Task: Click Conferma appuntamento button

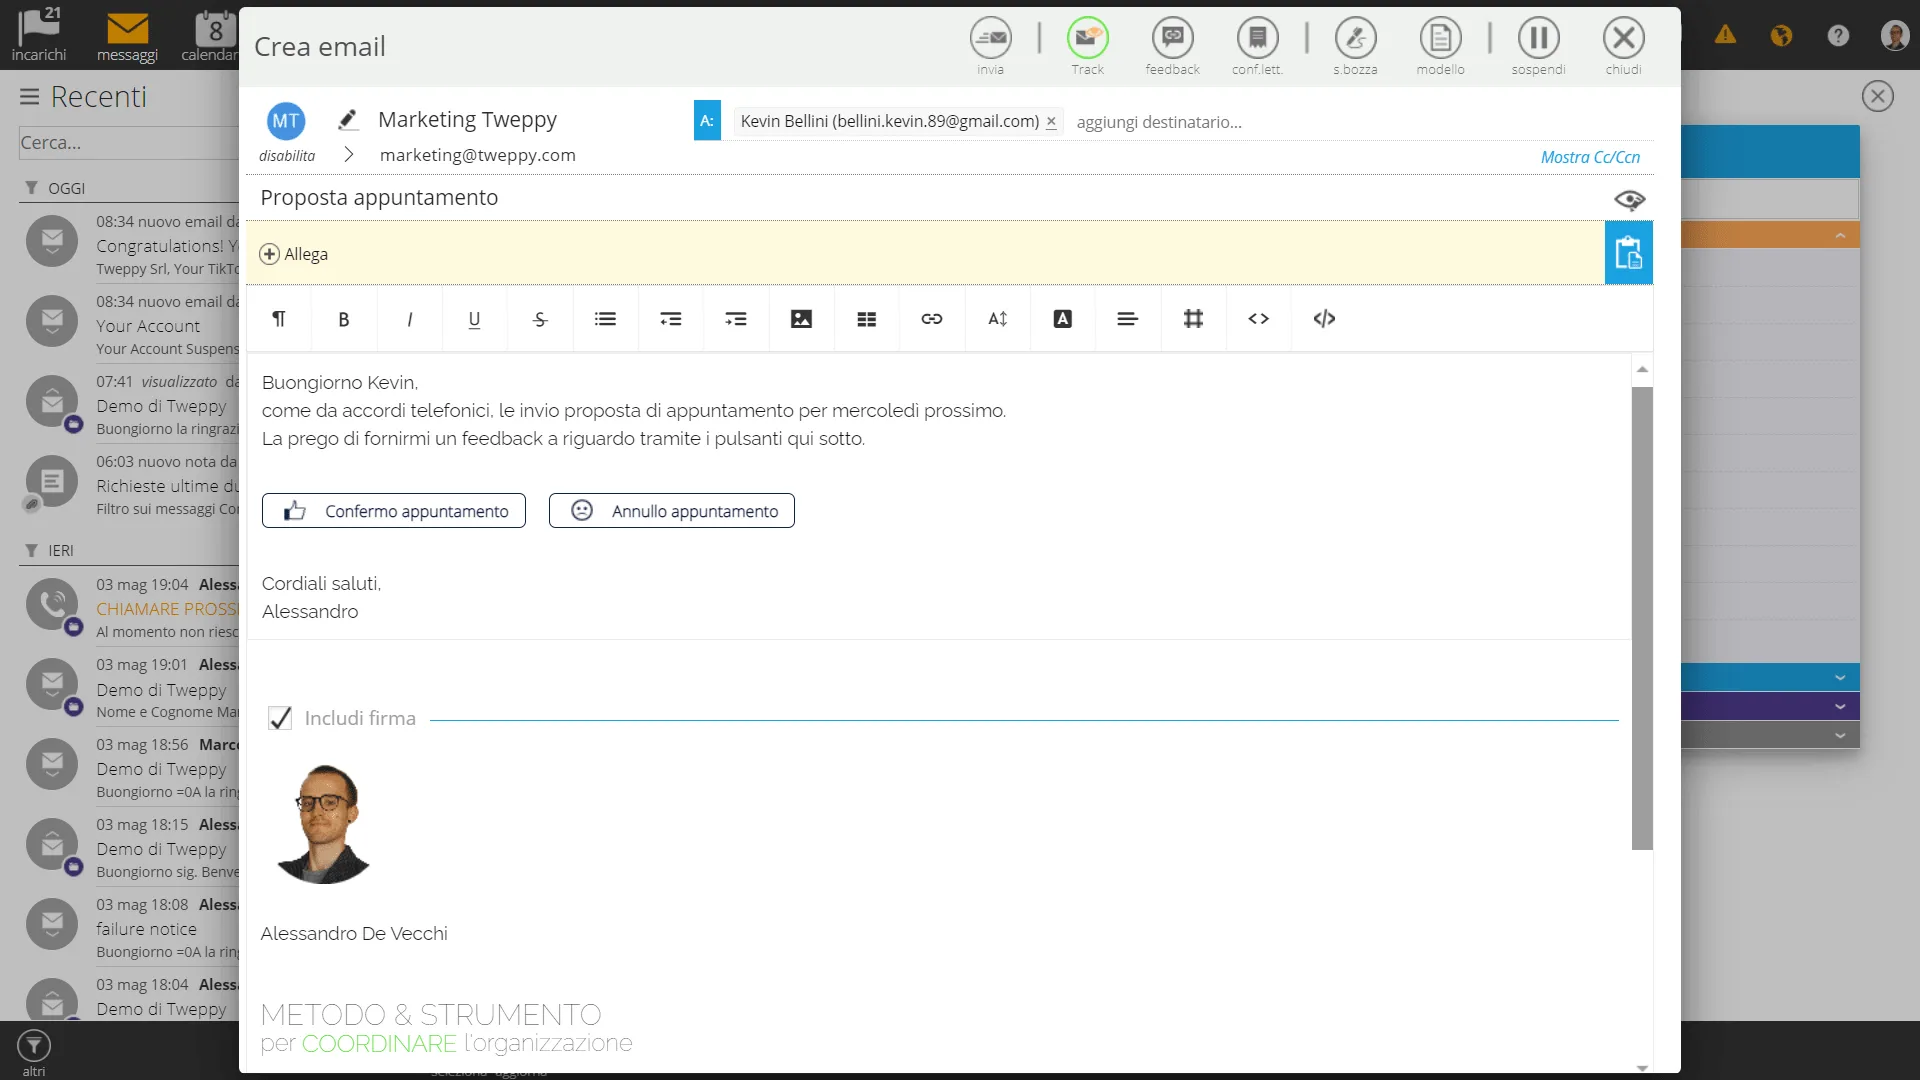Action: pos(394,511)
